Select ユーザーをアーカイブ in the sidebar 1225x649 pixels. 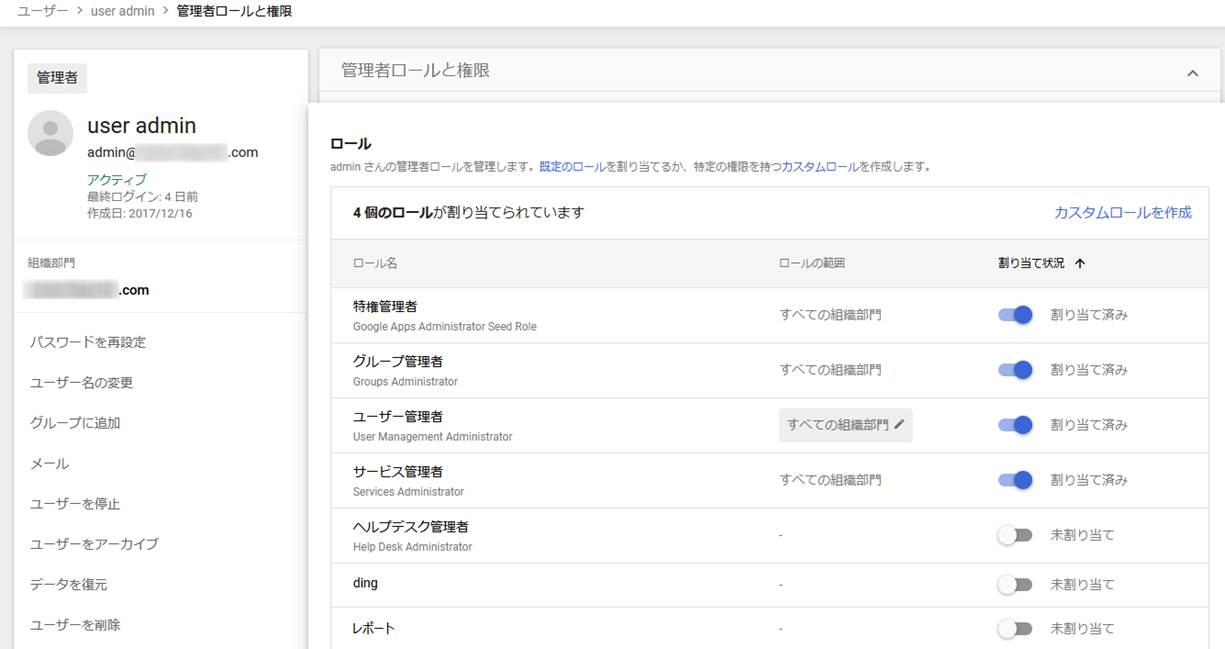pyautogui.click(x=94, y=544)
